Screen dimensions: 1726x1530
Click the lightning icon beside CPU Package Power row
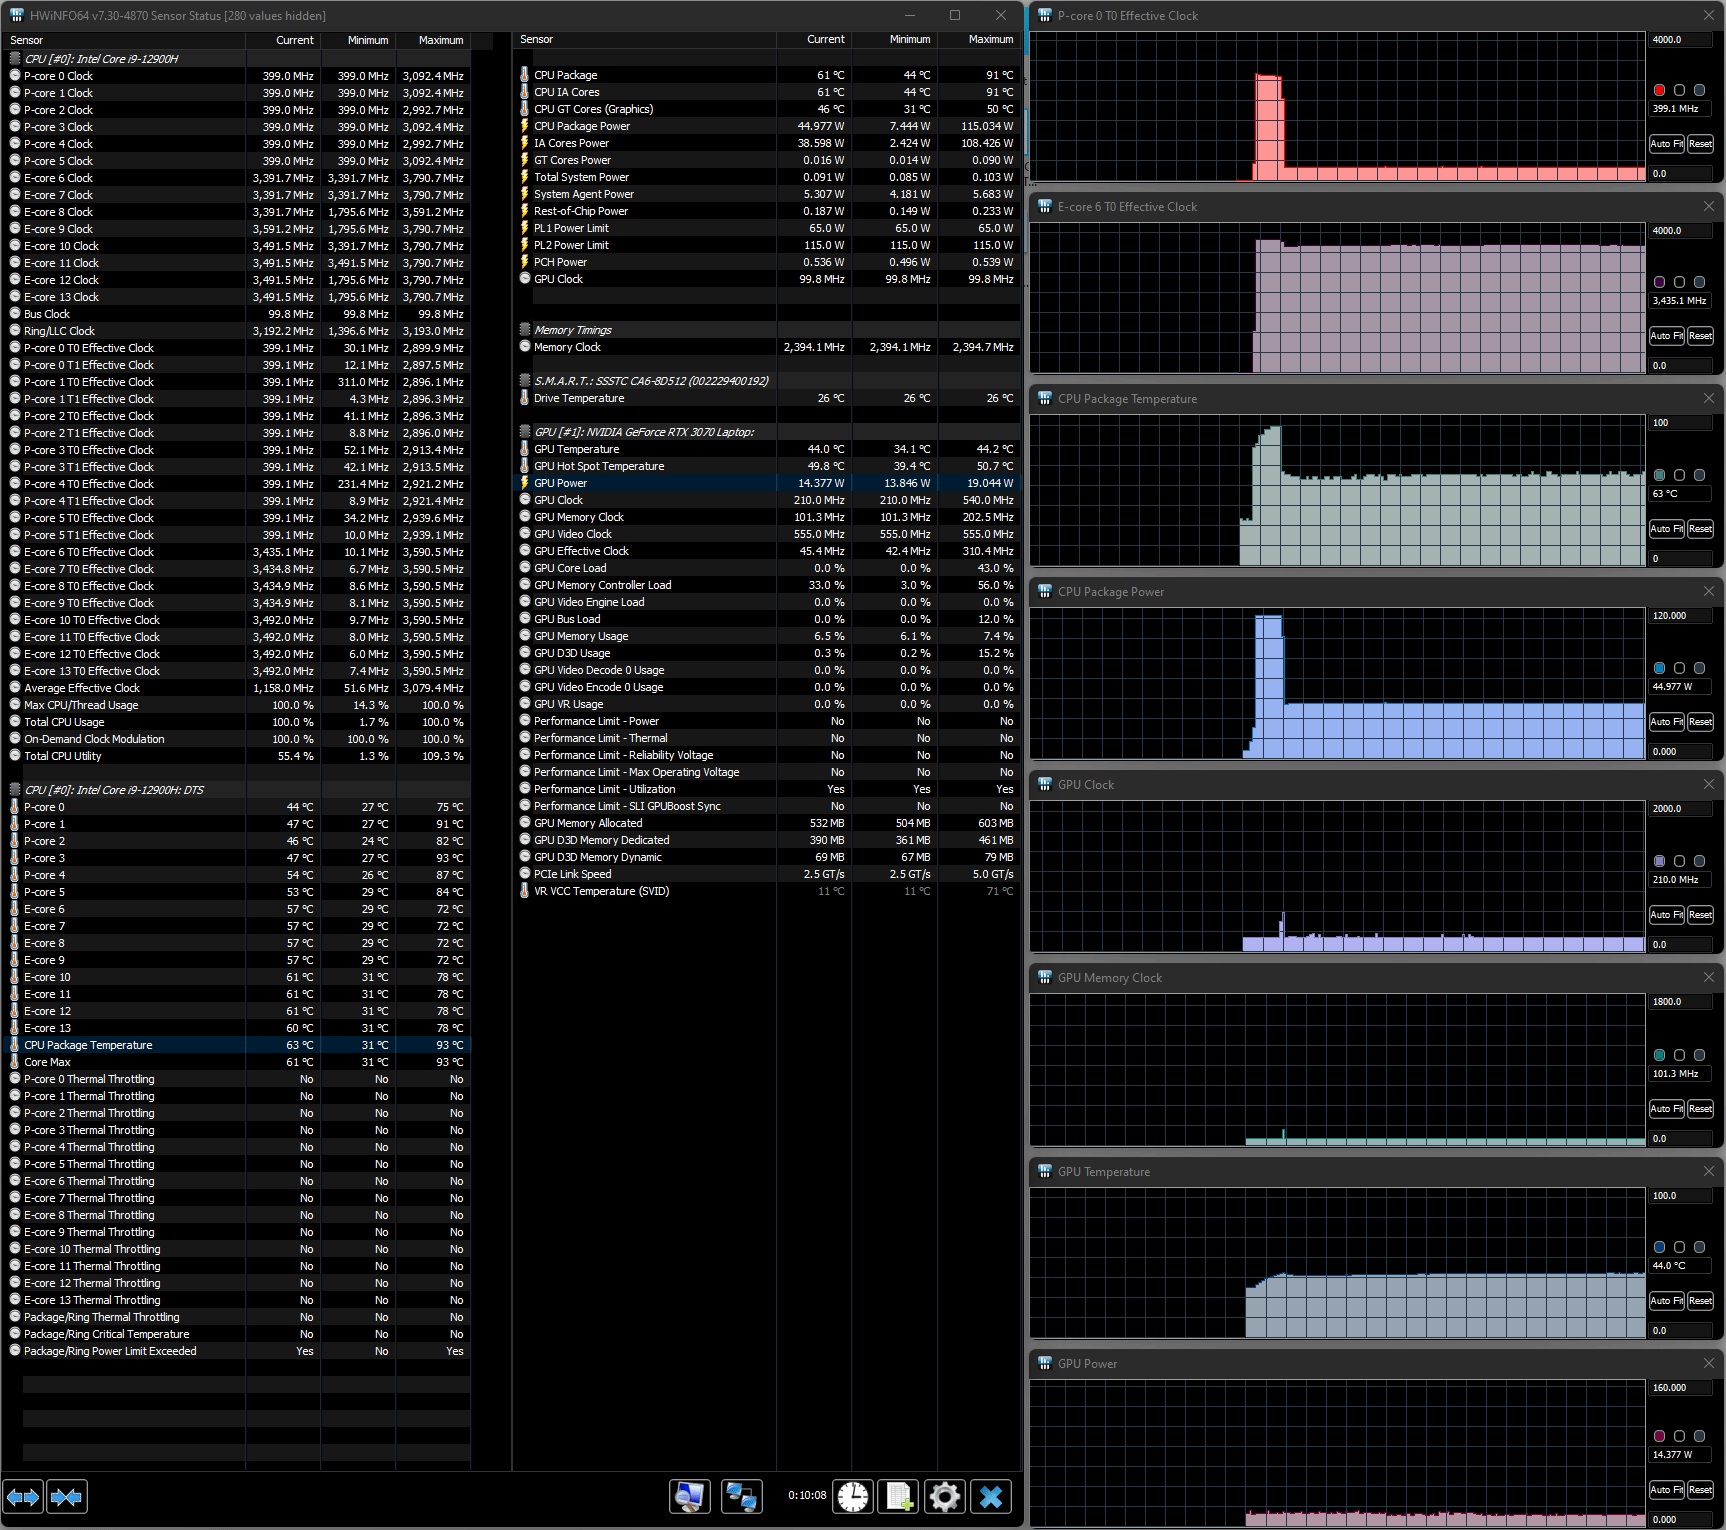[x=524, y=126]
